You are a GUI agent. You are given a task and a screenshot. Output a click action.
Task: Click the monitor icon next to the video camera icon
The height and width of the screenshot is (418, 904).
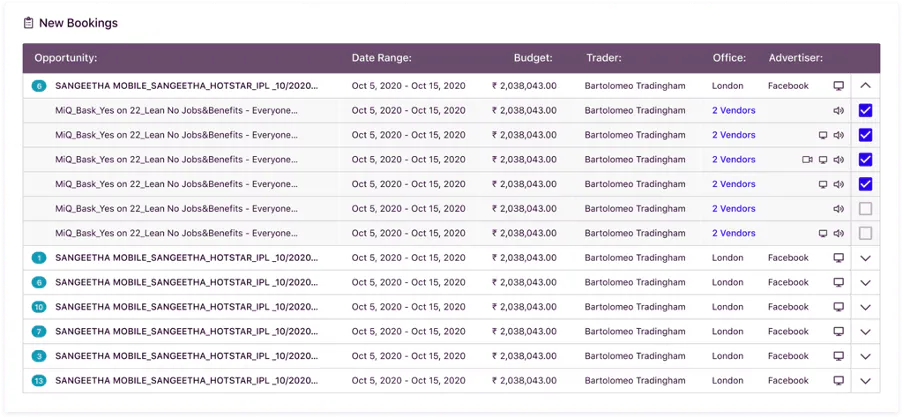(823, 160)
